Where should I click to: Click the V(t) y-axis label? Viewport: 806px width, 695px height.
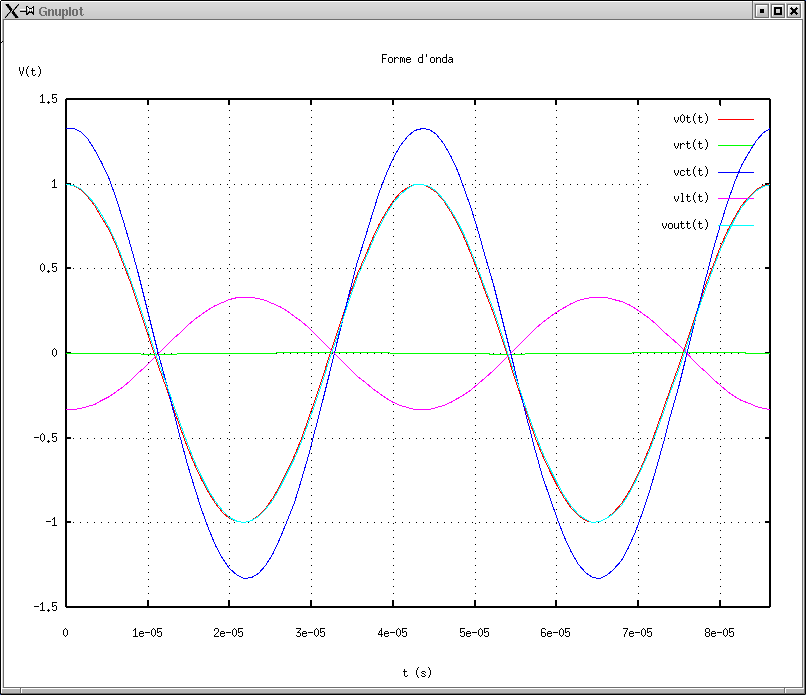30,72
